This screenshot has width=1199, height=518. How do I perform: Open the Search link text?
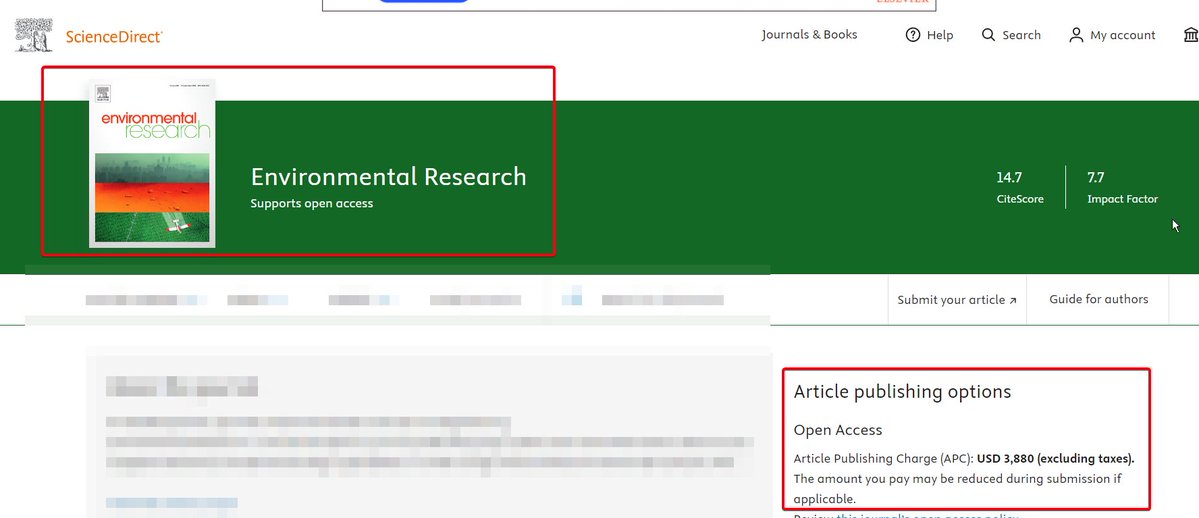[1022, 35]
